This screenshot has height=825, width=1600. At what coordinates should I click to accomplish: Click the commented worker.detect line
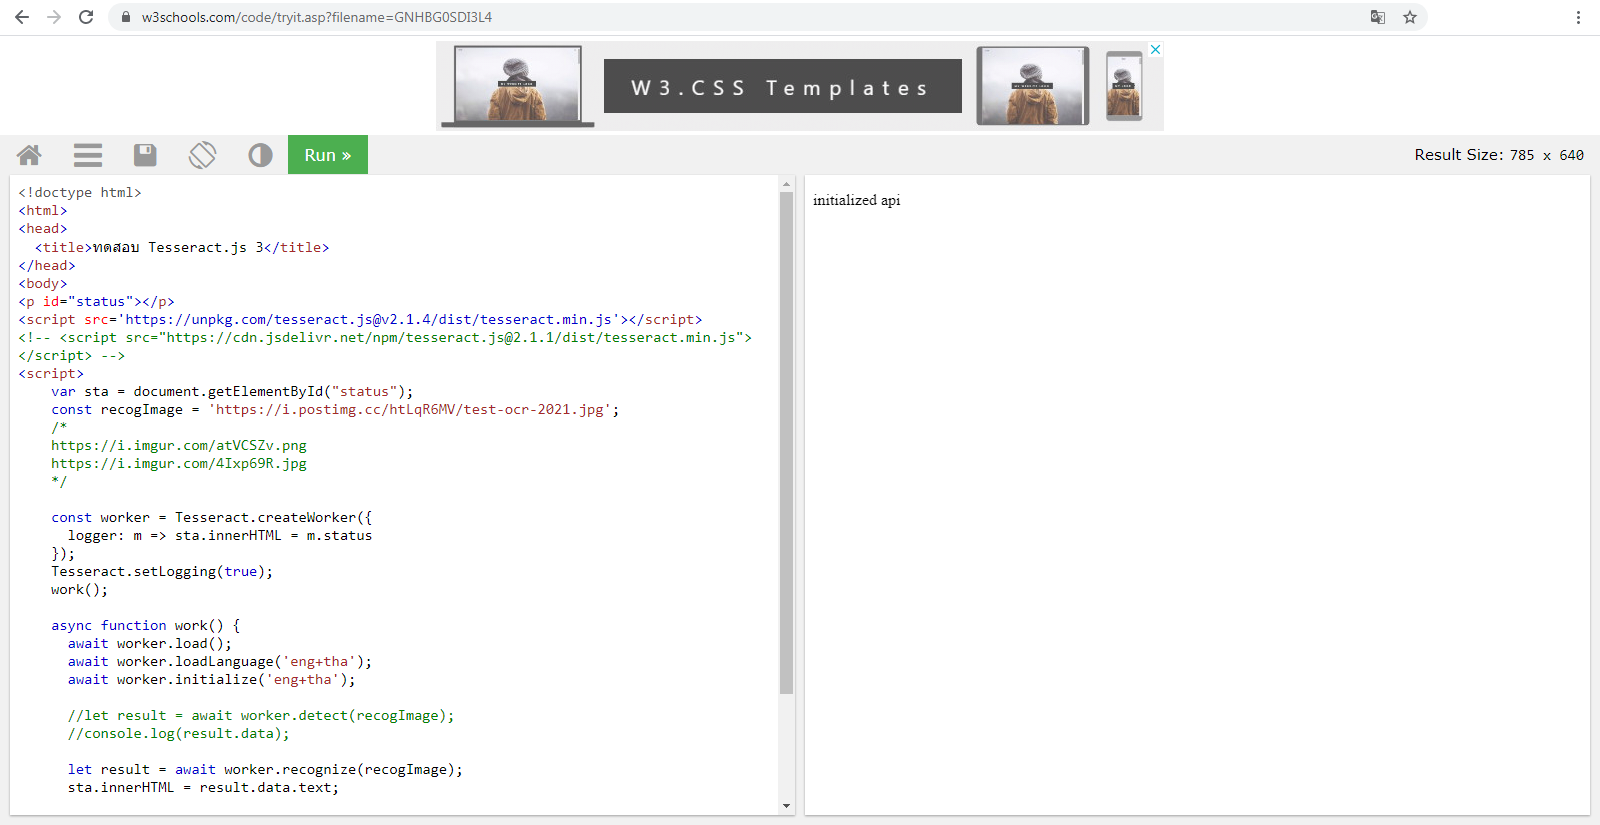tap(261, 715)
